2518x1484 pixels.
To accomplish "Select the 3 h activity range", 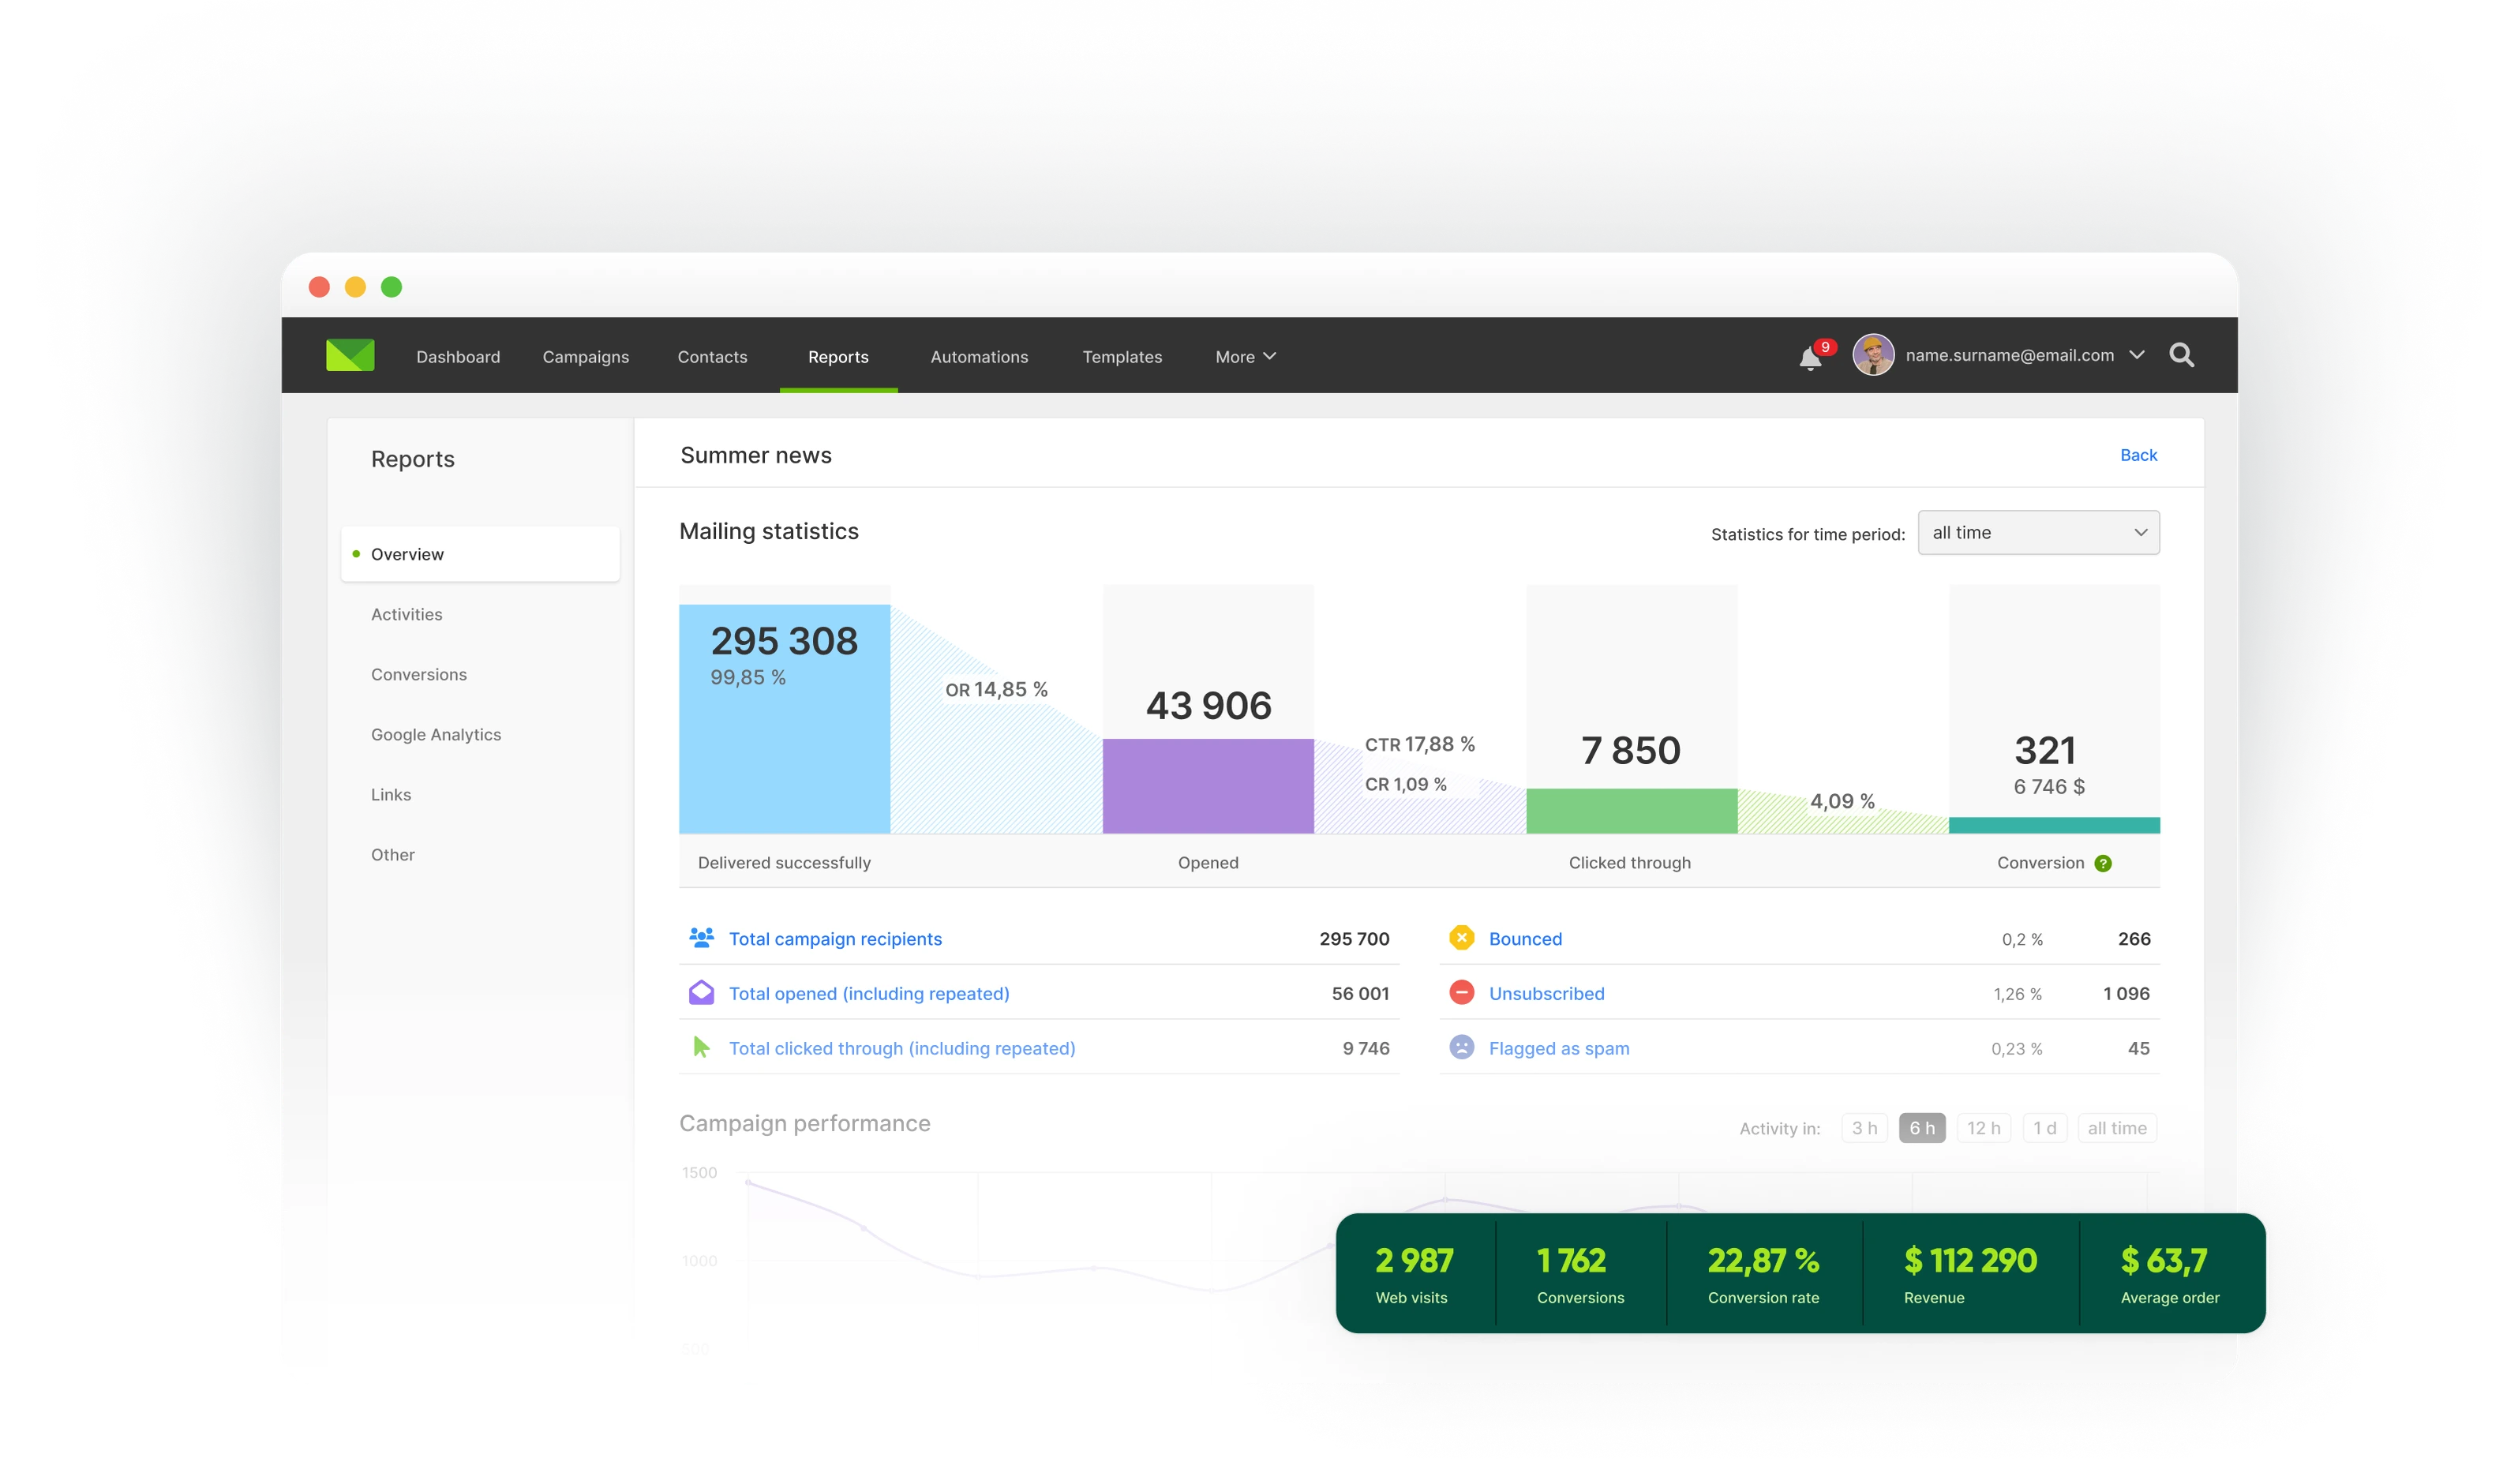I will [1864, 1128].
